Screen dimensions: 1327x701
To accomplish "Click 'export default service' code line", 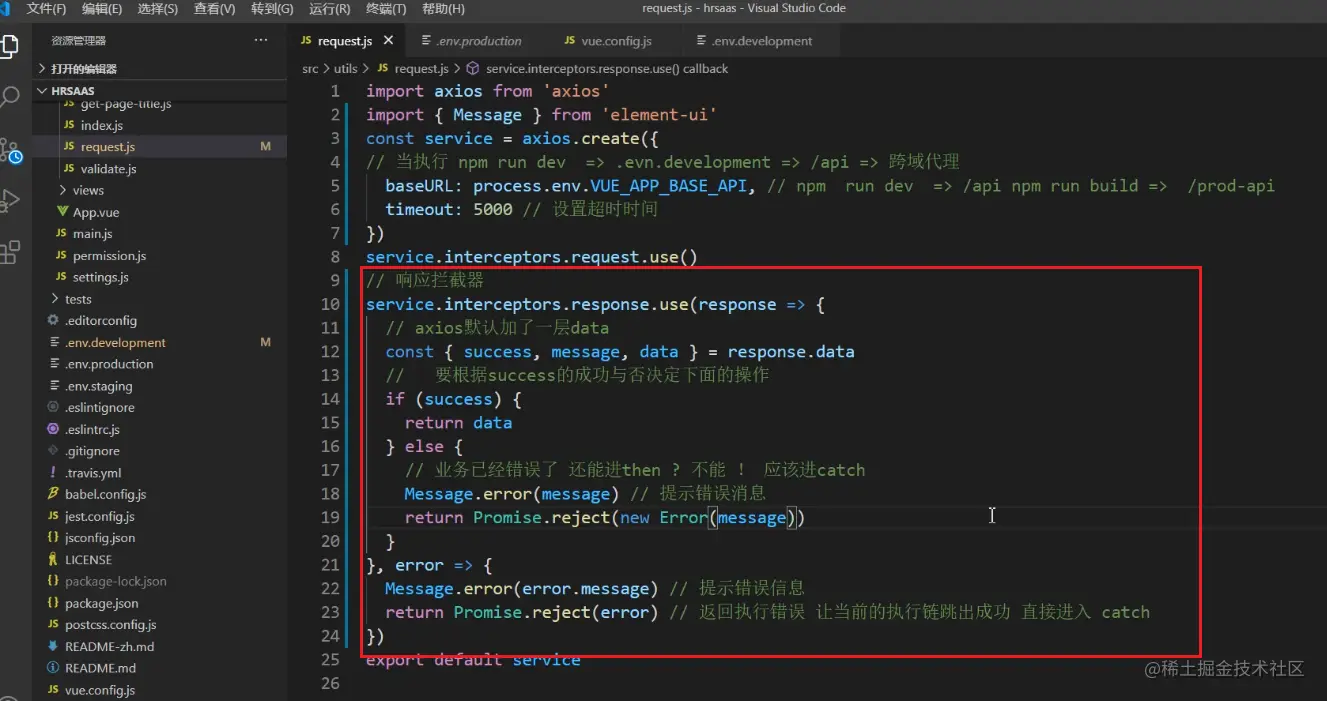I will 473,660.
